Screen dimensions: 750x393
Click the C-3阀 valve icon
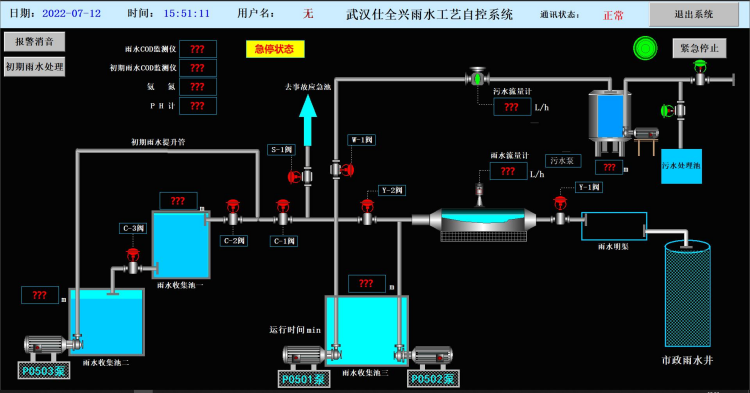click(133, 261)
